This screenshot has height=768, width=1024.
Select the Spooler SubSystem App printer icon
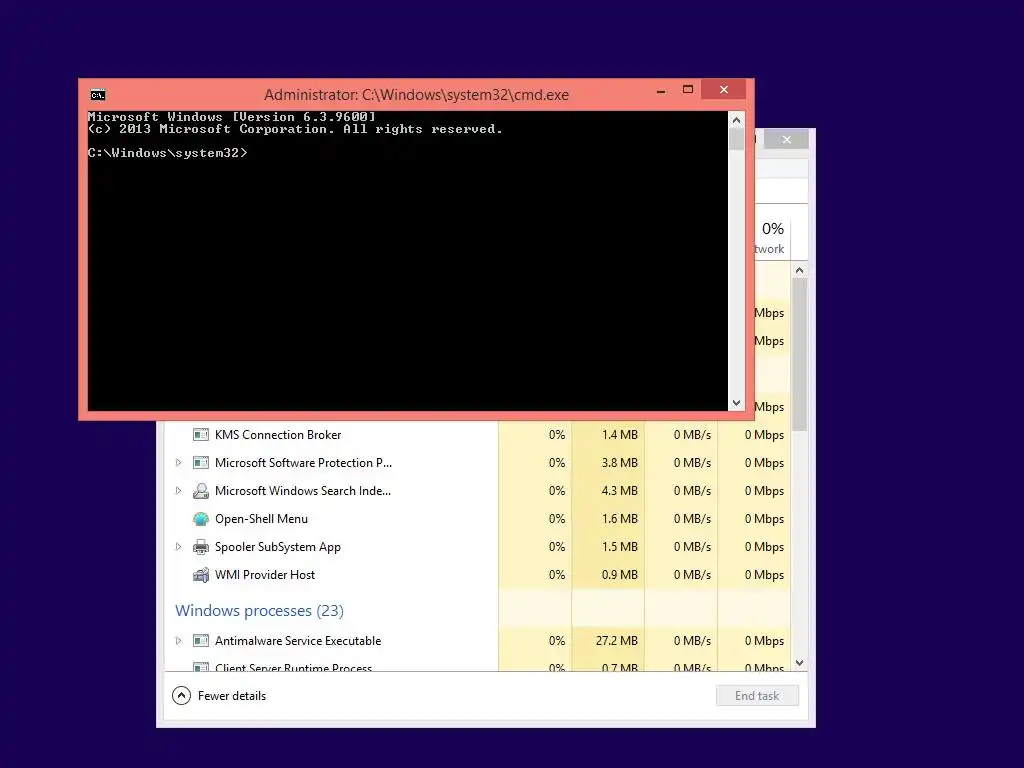(200, 547)
